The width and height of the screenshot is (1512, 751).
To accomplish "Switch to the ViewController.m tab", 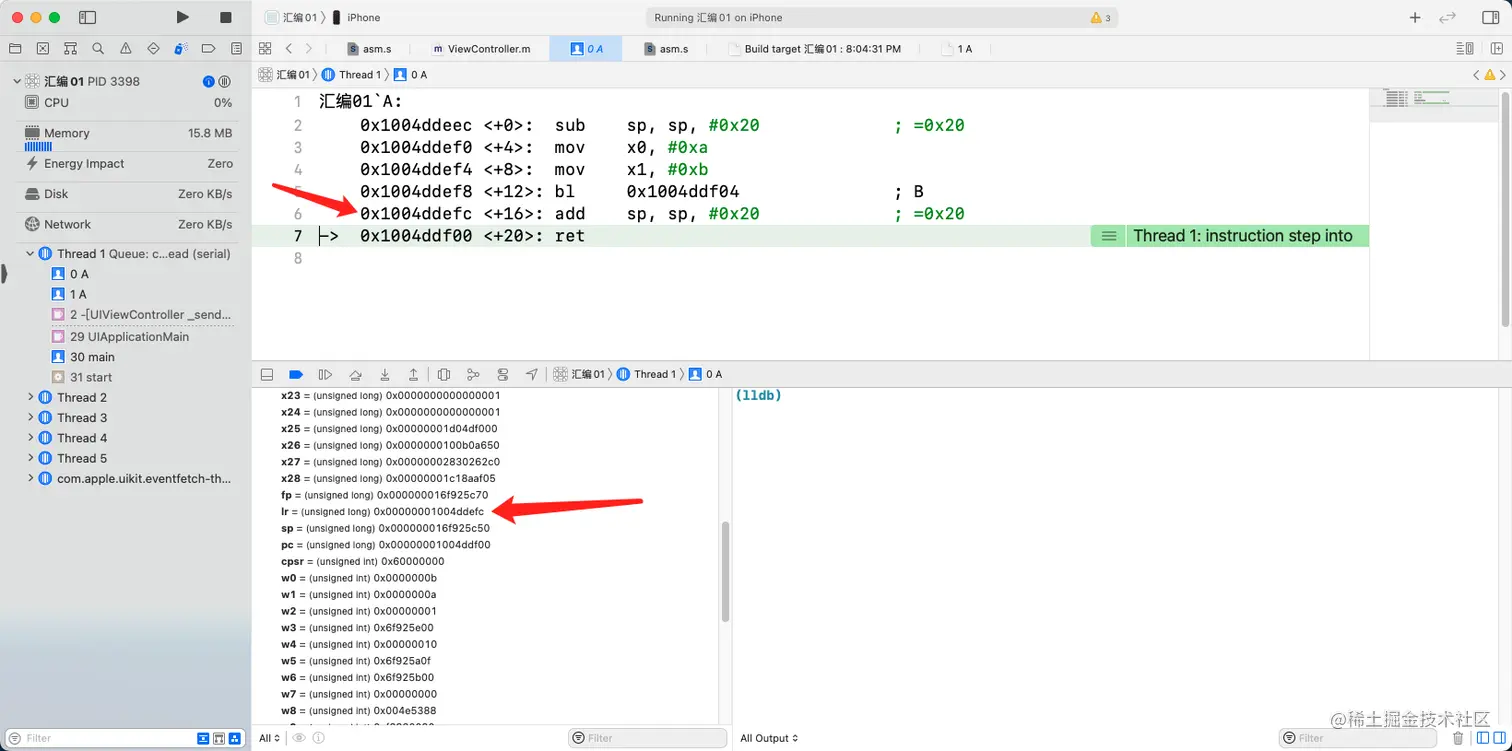I will 481,48.
